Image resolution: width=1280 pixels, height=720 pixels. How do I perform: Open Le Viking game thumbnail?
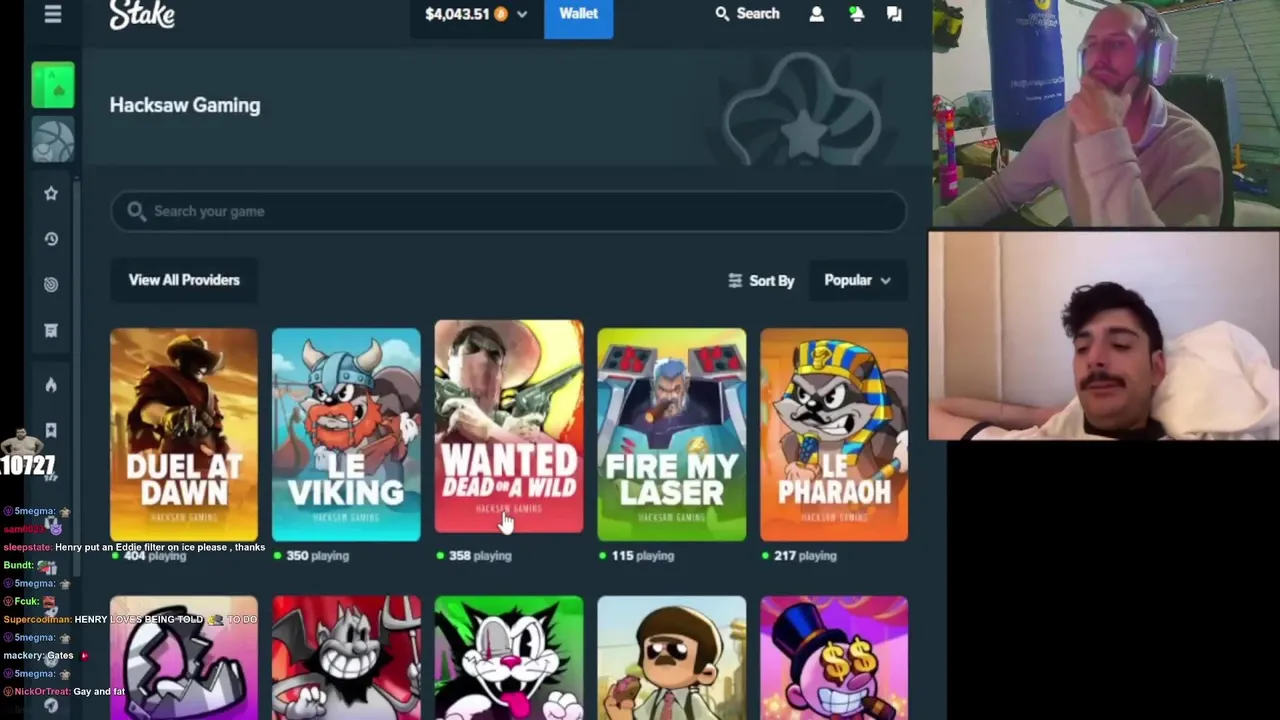[x=346, y=434]
